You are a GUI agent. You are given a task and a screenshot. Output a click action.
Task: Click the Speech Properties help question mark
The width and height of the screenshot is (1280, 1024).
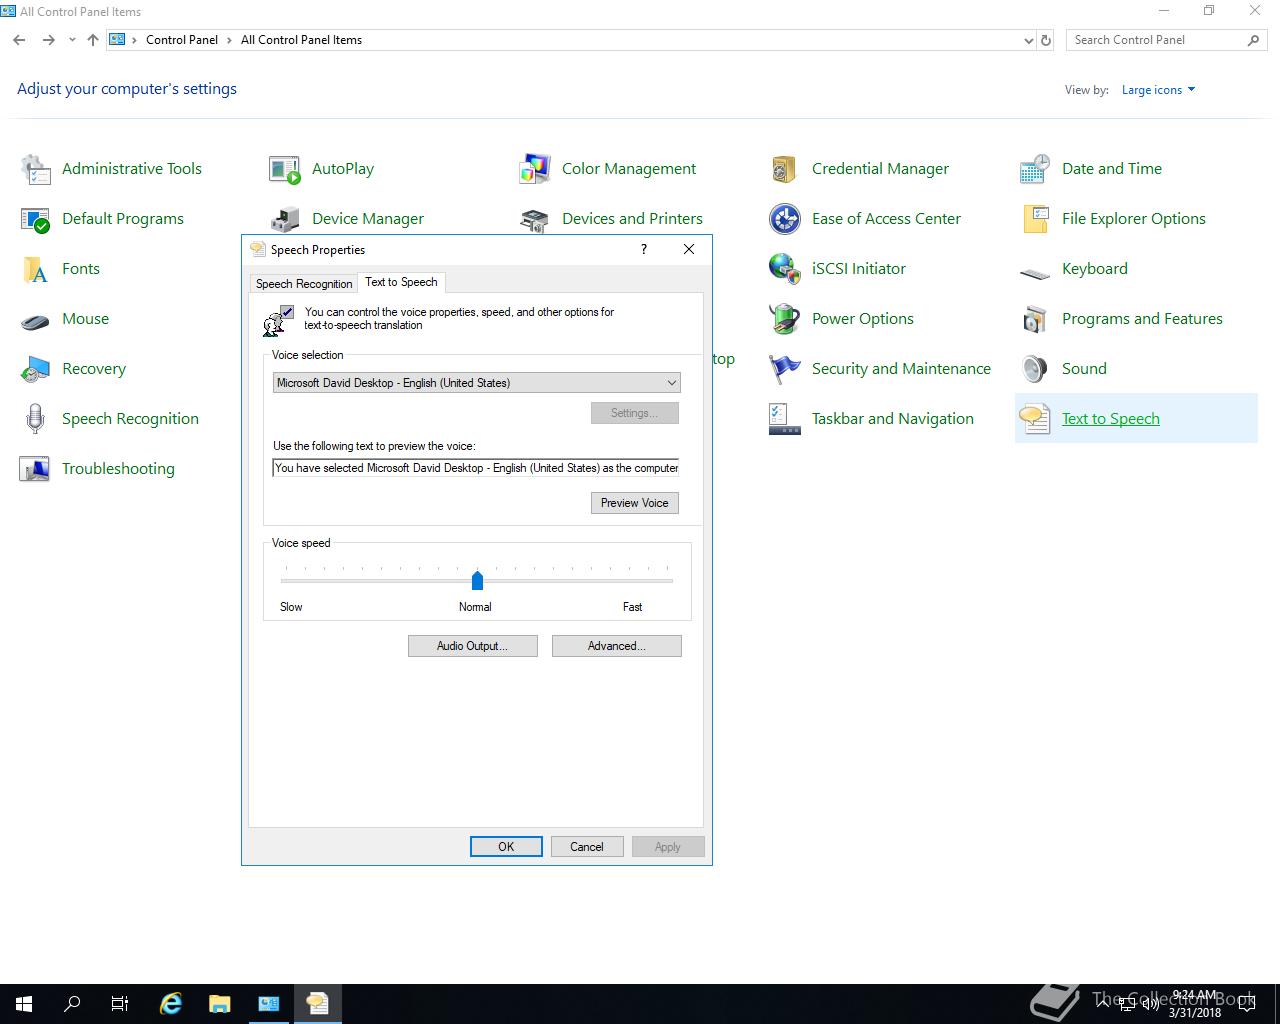(x=643, y=249)
